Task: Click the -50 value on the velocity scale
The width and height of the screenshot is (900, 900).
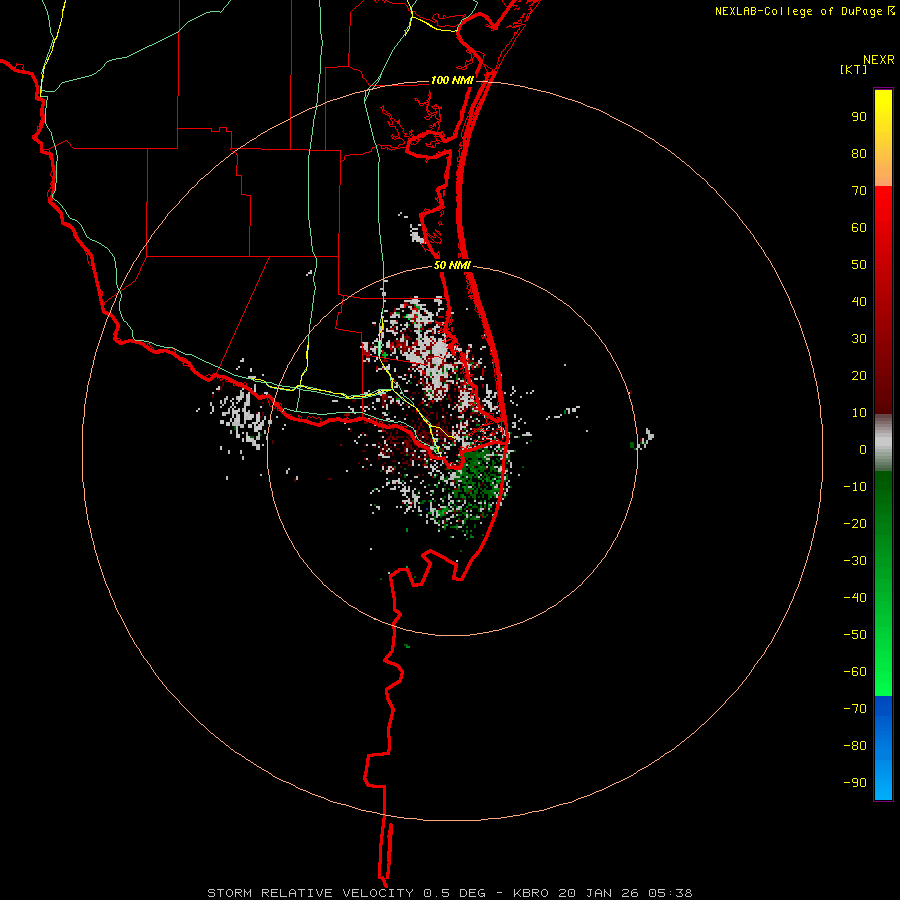Action: (x=855, y=635)
